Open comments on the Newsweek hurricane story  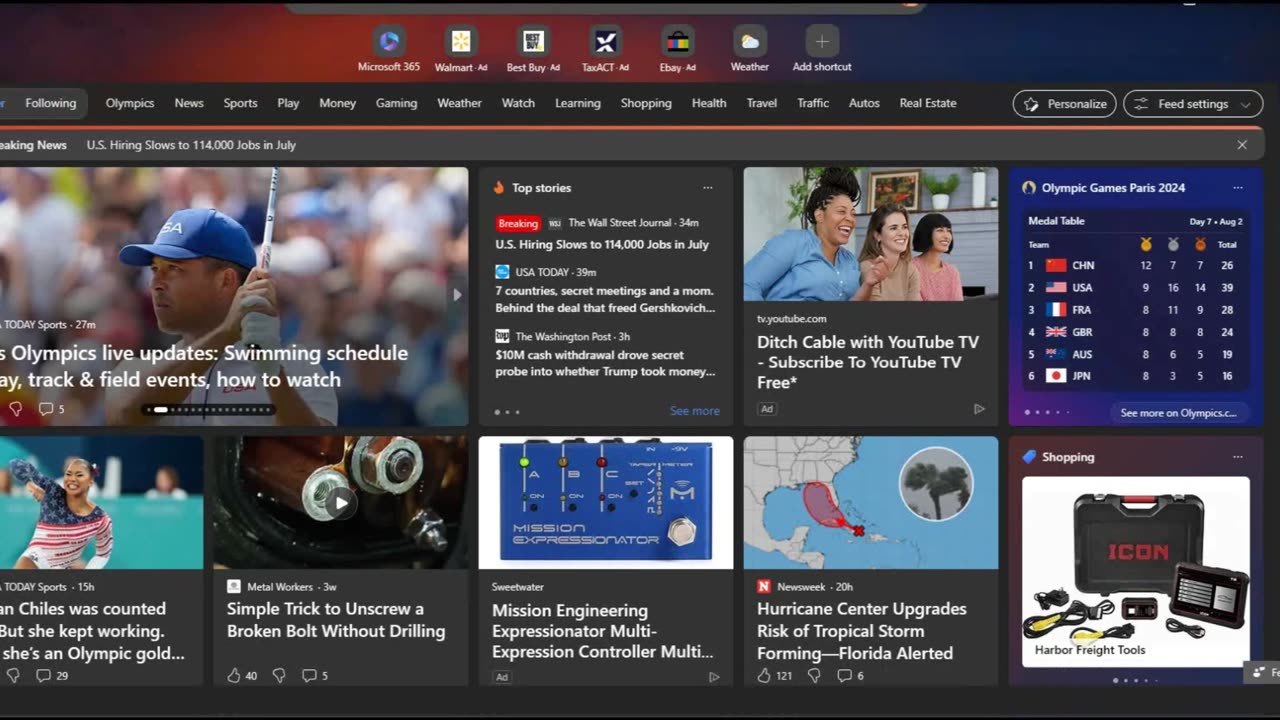(x=851, y=675)
